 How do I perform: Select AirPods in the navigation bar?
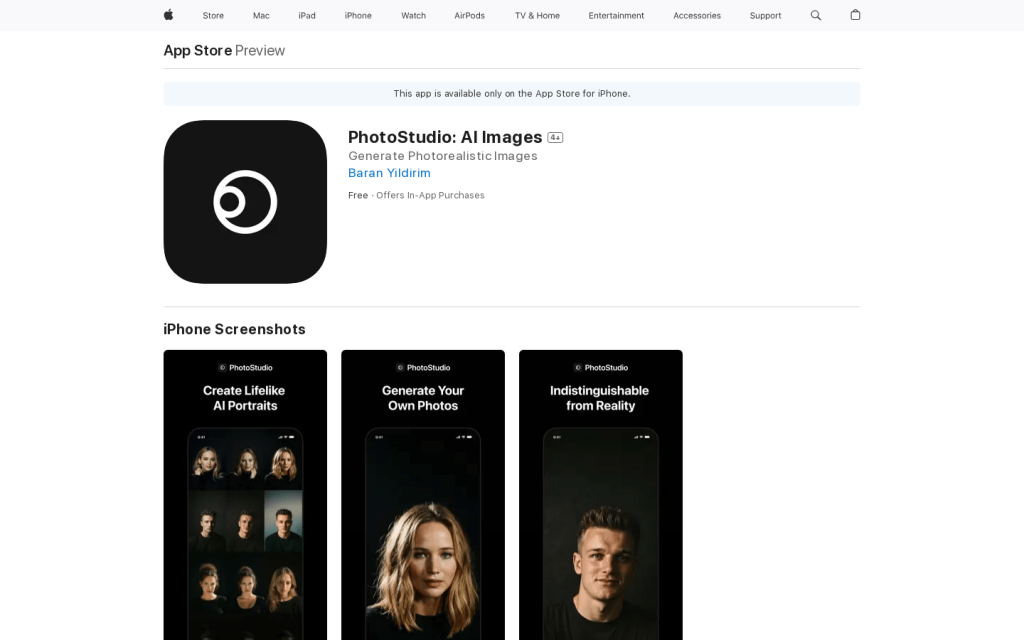point(469,15)
